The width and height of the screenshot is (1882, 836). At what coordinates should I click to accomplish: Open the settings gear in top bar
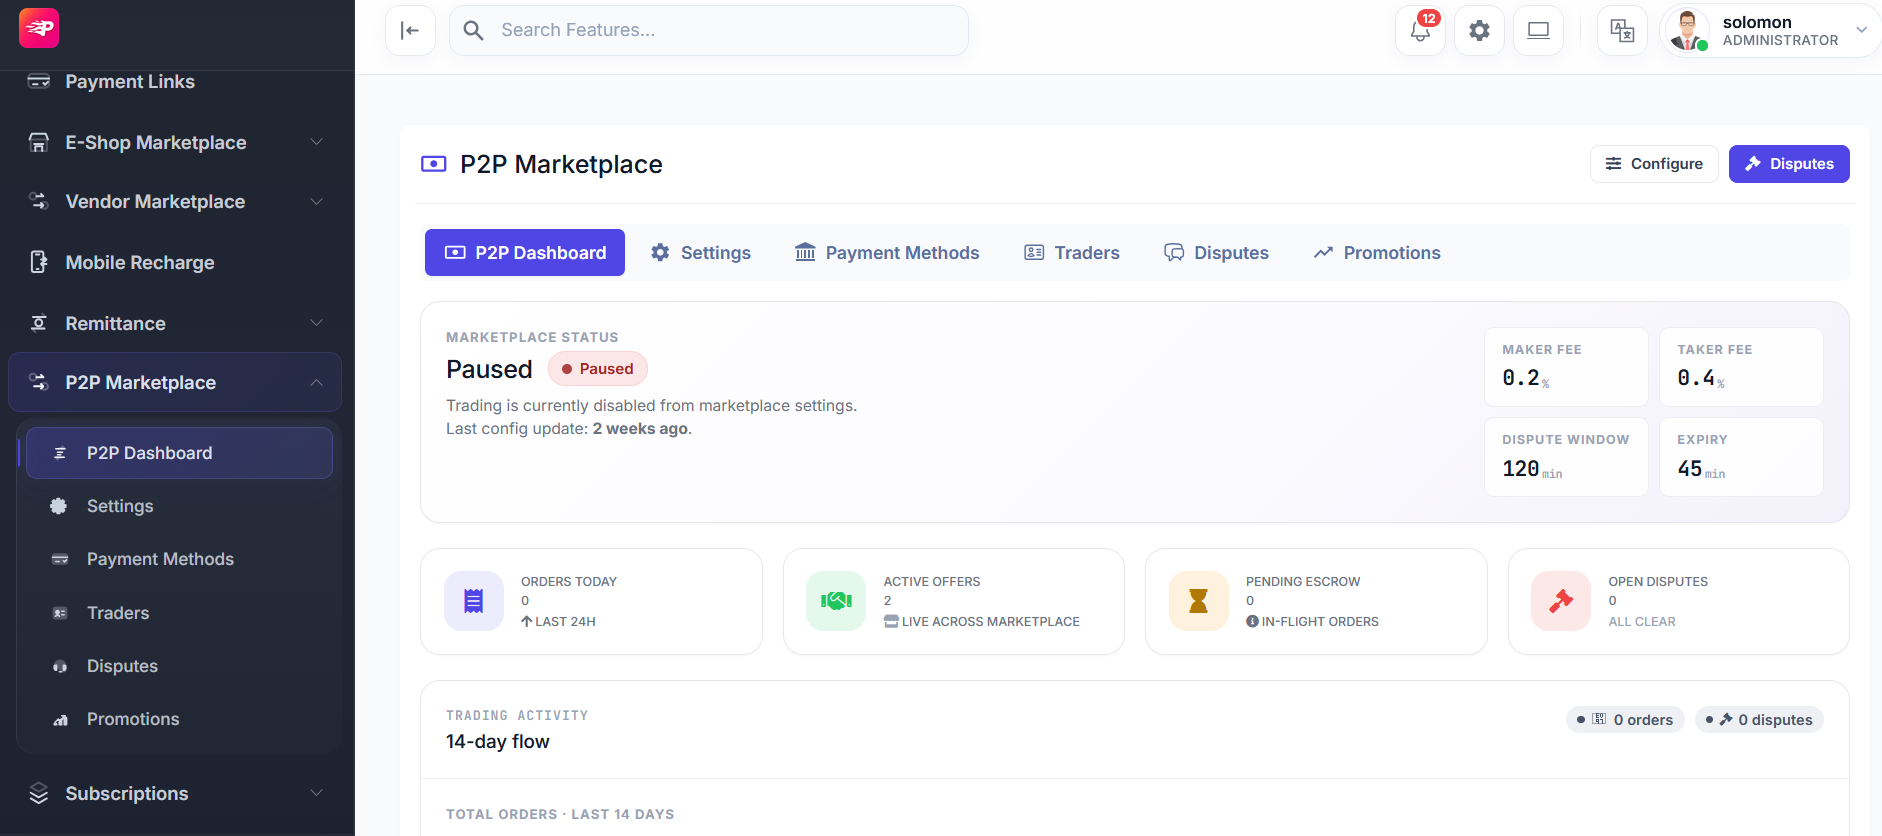pos(1479,30)
